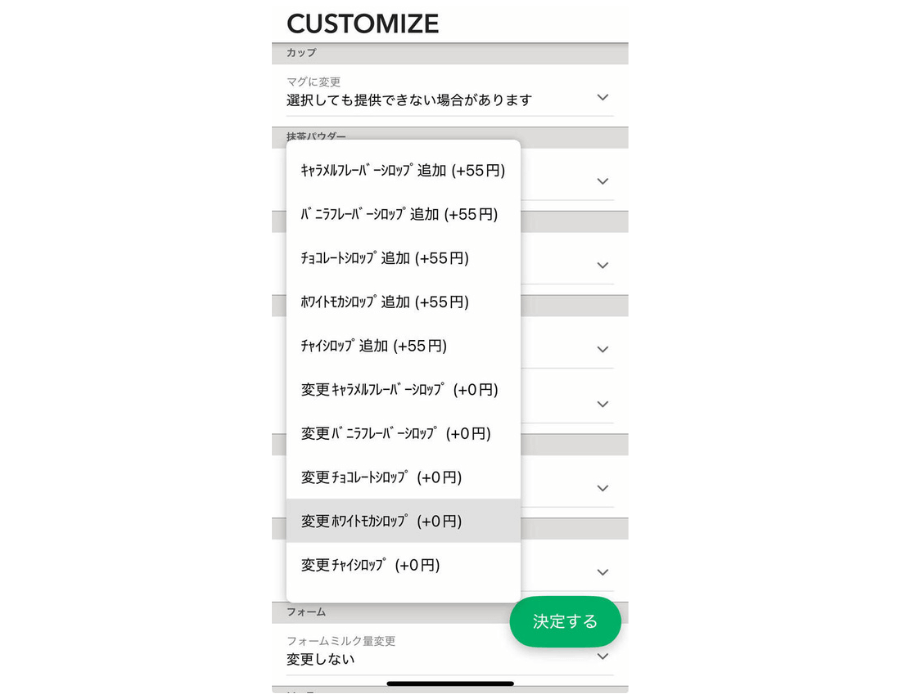Open the 抹茶パウダー dropdown chevron
900x700 pixels.
pyautogui.click(x=602, y=181)
